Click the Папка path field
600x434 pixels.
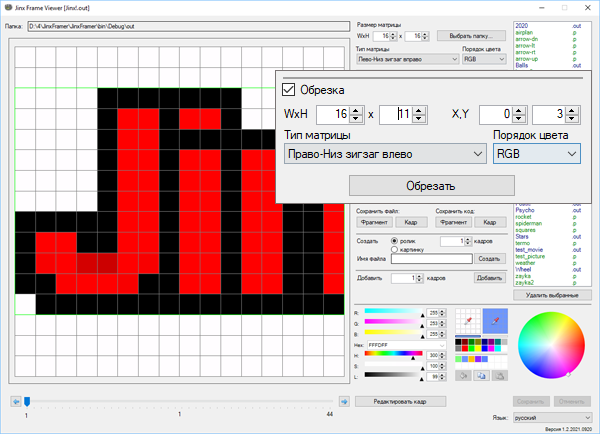pos(189,26)
